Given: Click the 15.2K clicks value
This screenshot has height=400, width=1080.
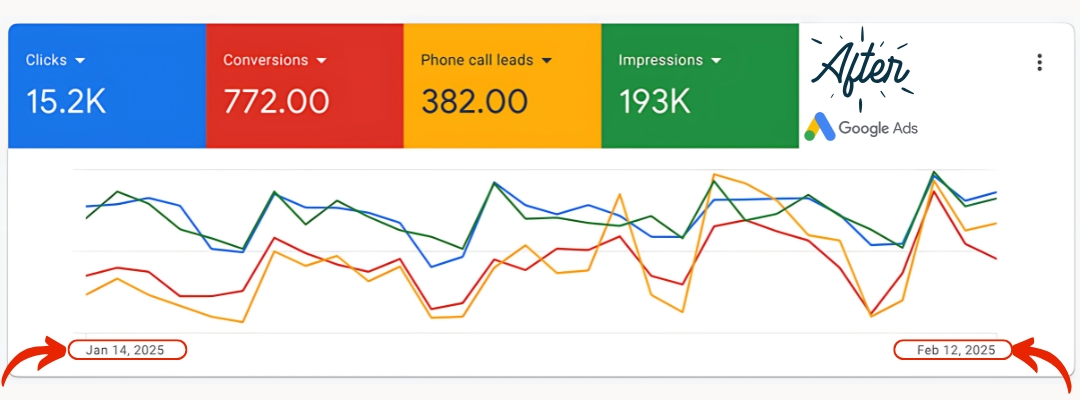Looking at the screenshot, I should point(66,101).
